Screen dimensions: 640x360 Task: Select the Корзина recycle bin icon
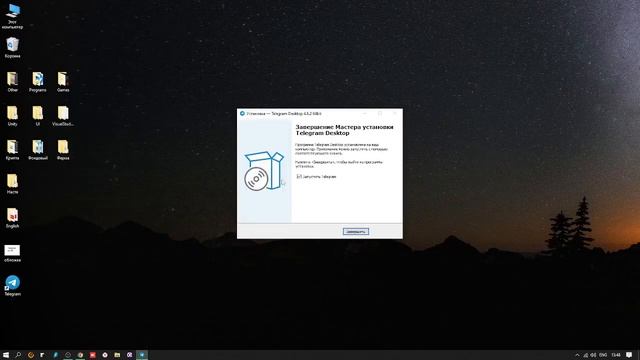tap(12, 47)
